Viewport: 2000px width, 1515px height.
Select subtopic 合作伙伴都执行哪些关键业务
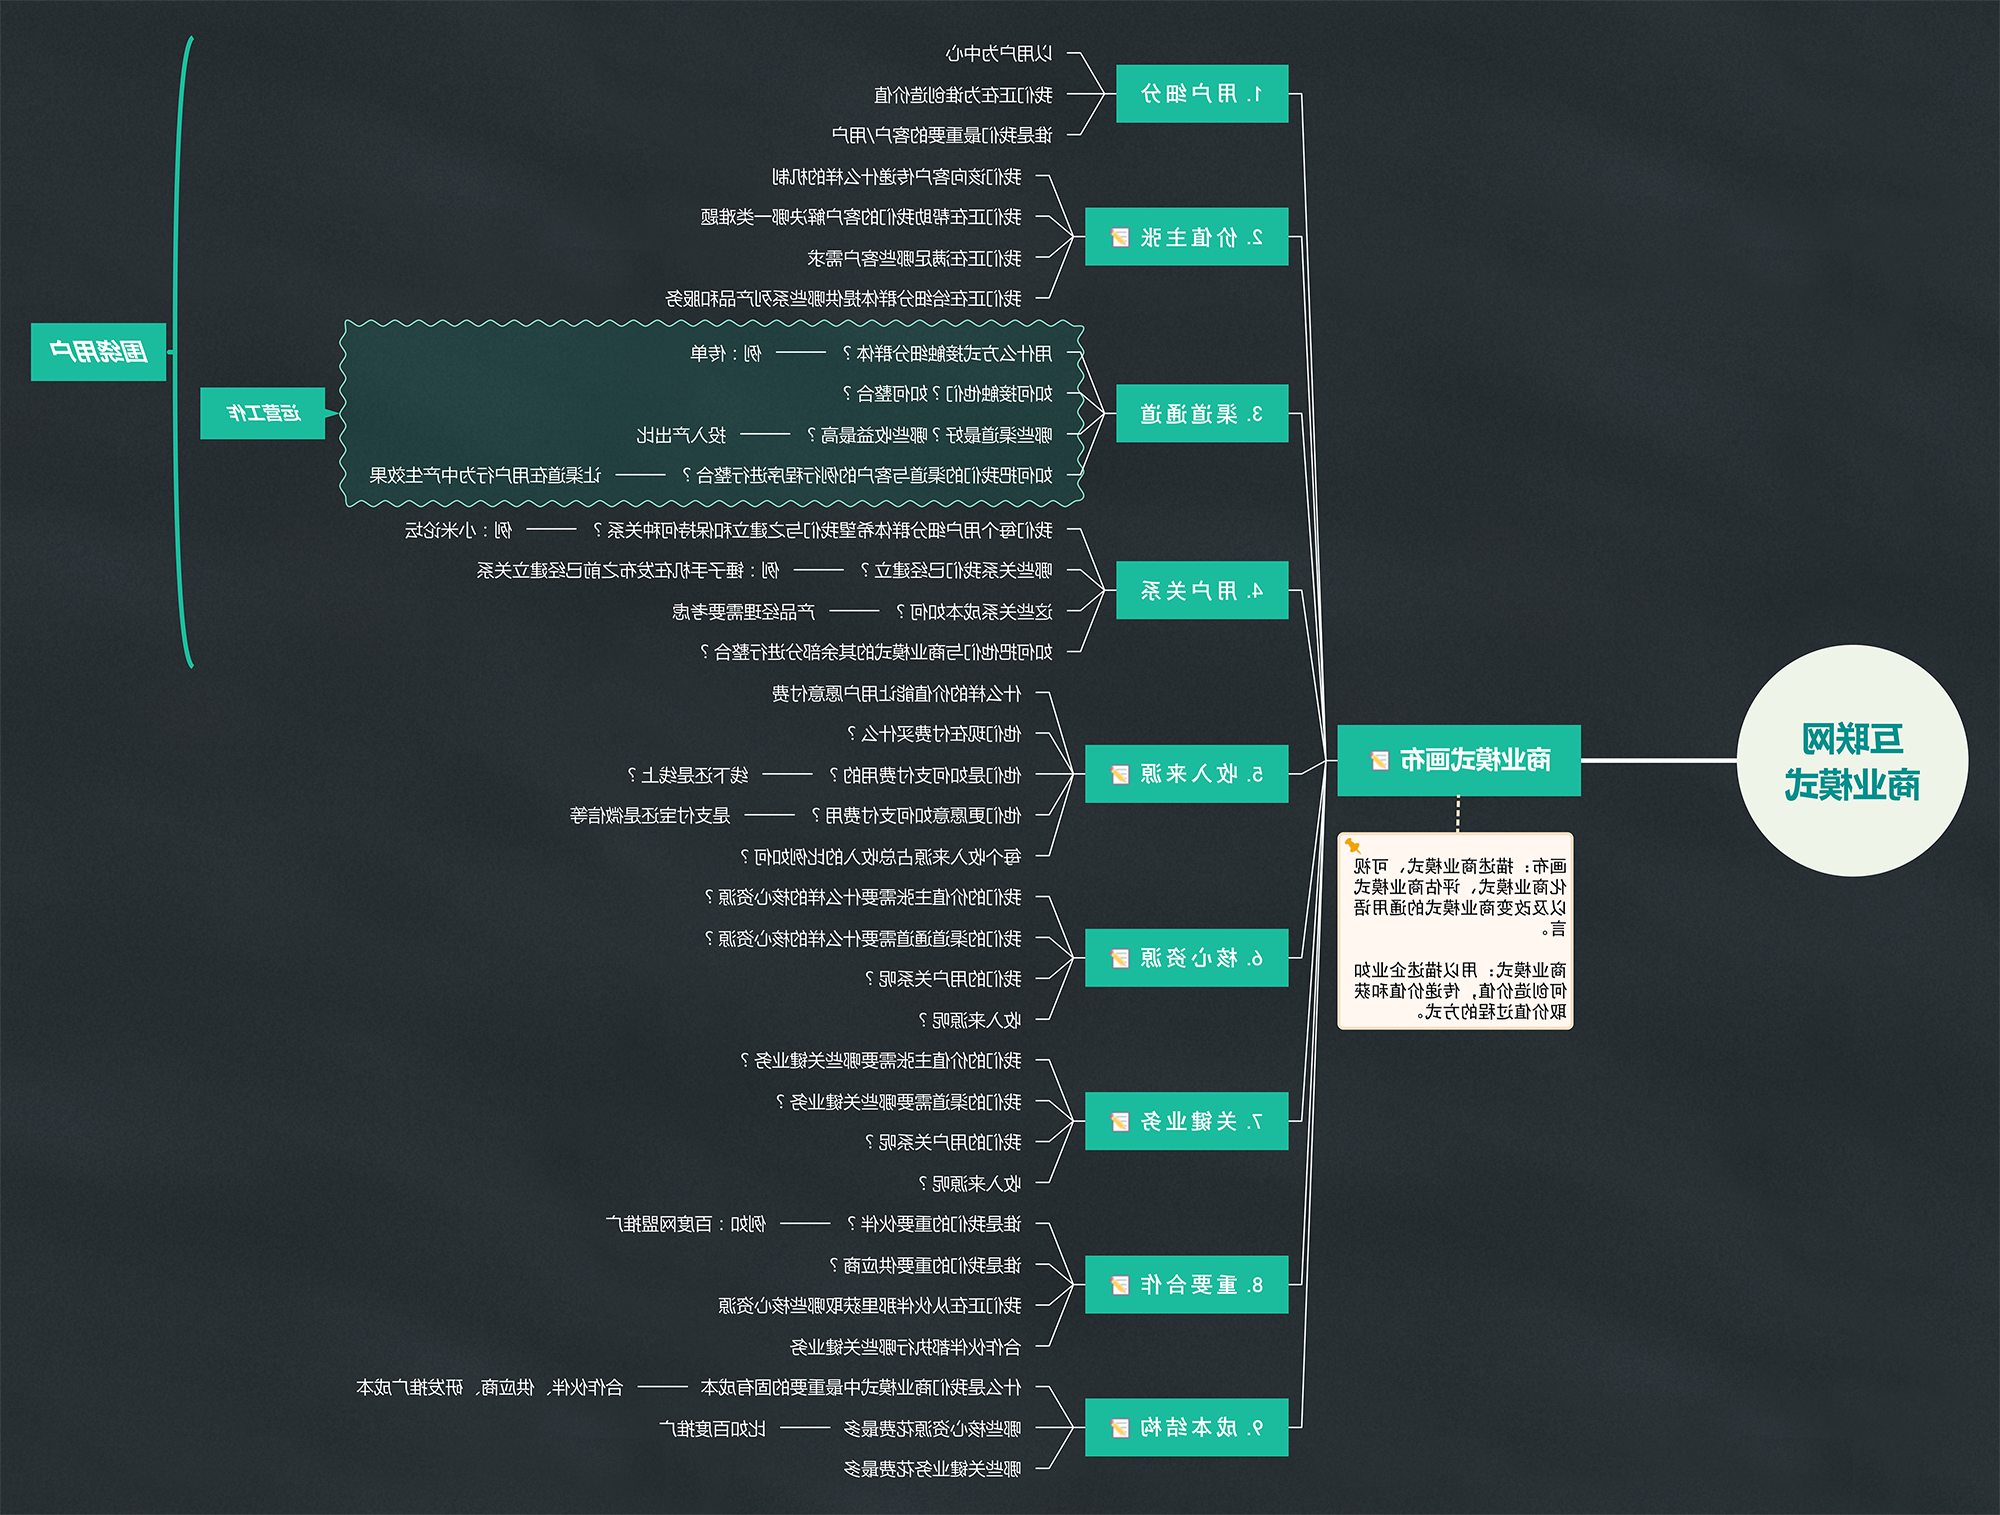(x=906, y=1347)
